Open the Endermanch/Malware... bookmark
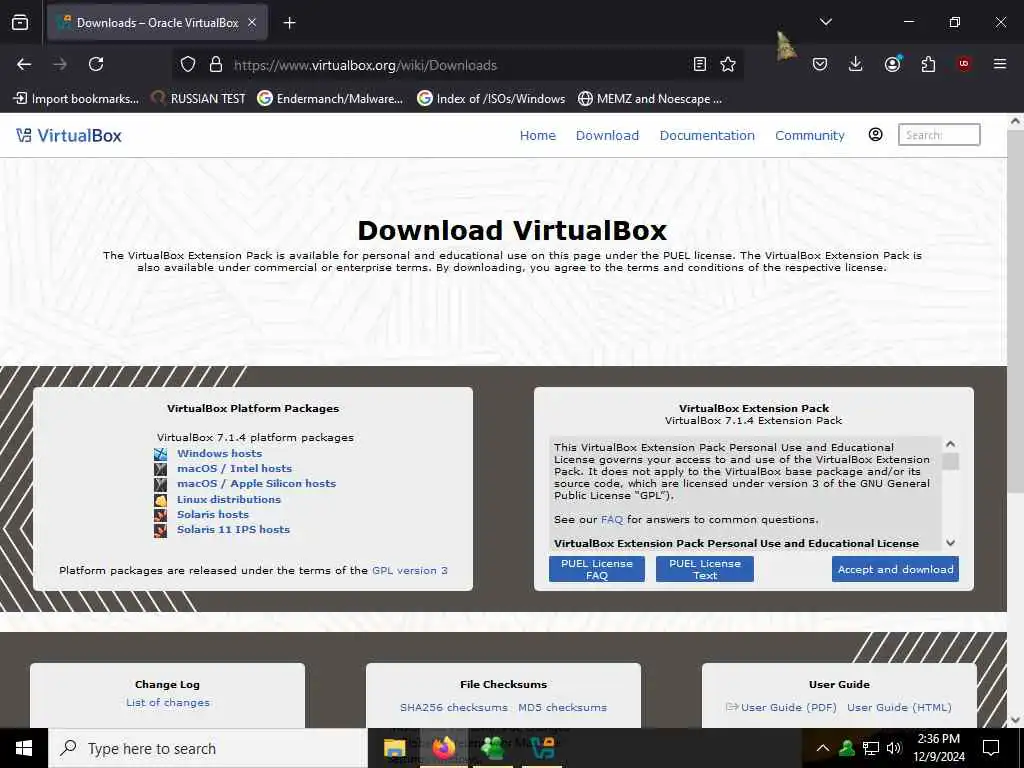Image resolution: width=1024 pixels, height=768 pixels. pyautogui.click(x=330, y=99)
